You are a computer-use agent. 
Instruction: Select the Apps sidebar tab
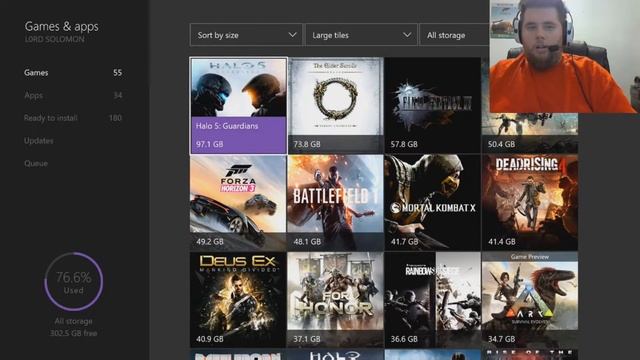pos(73,96)
